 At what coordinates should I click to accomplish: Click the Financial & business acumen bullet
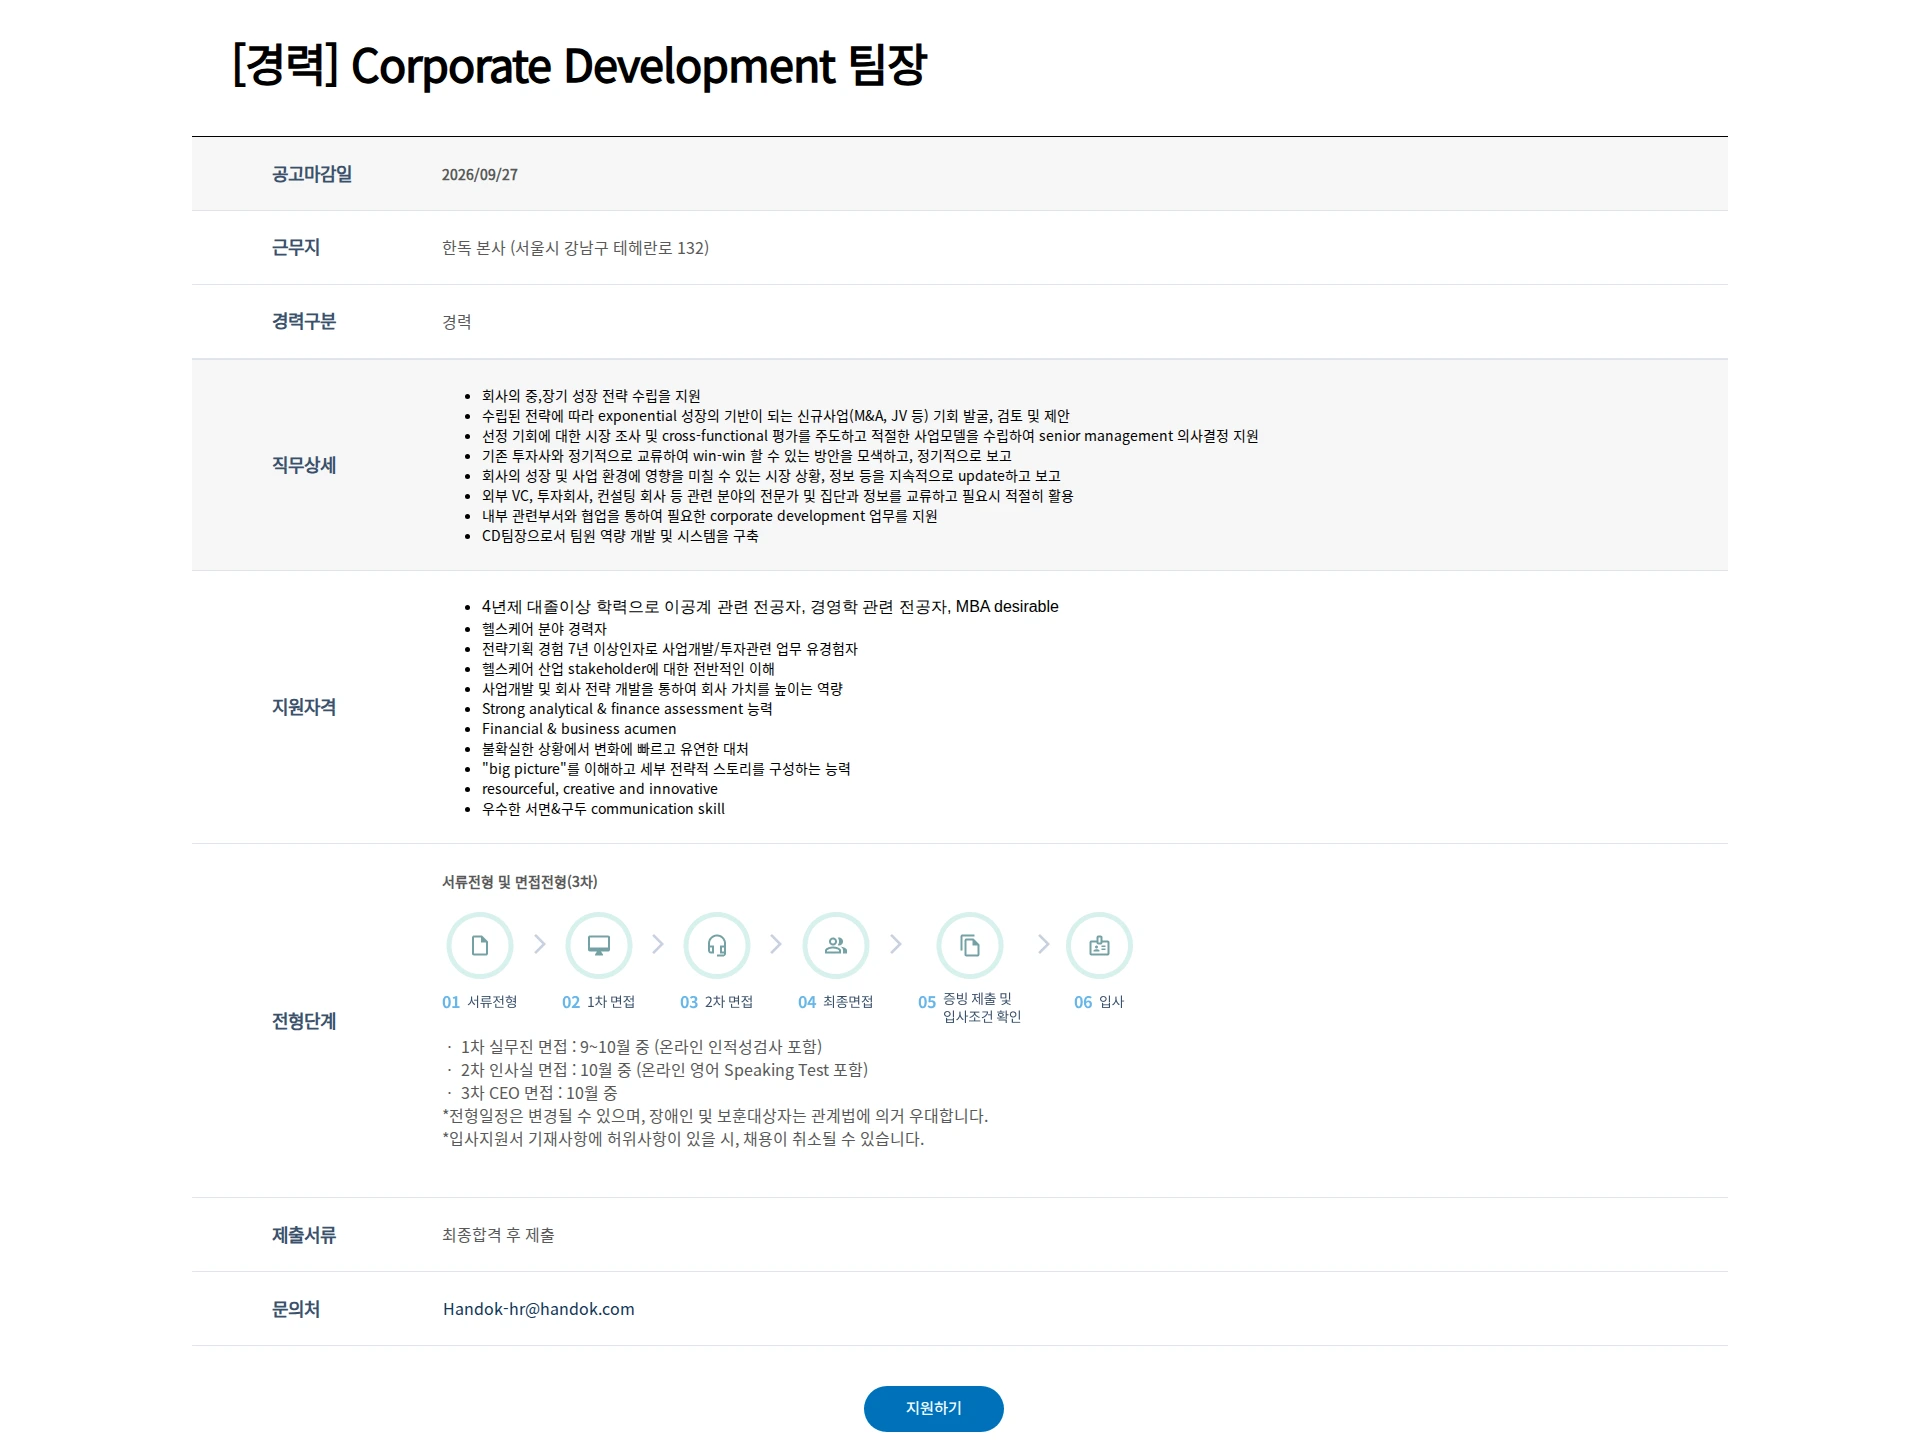click(579, 729)
